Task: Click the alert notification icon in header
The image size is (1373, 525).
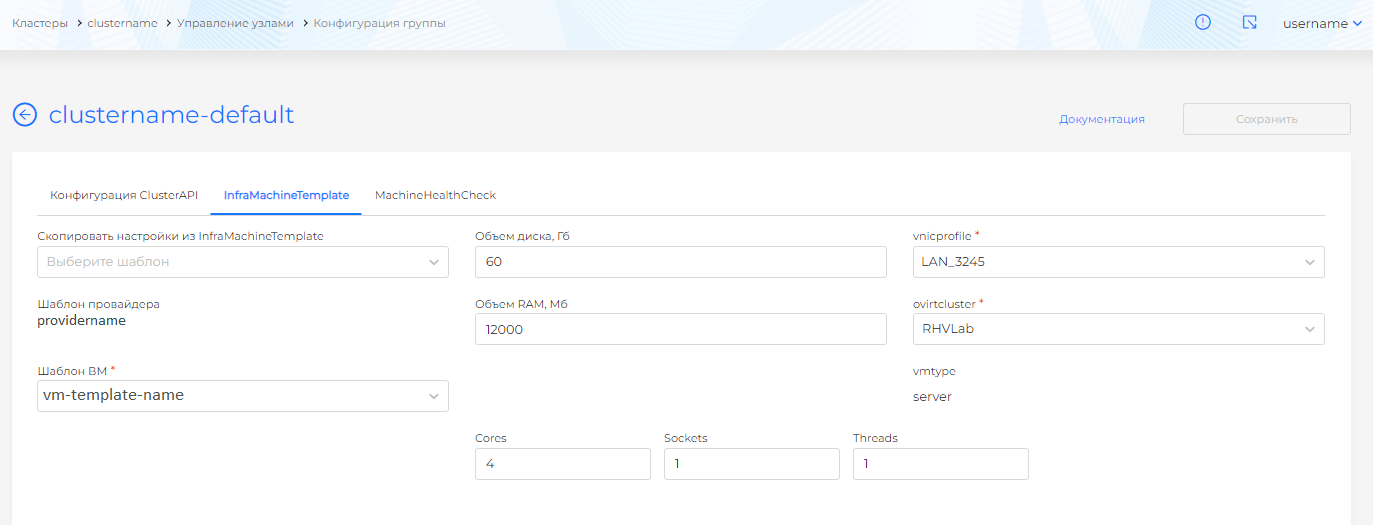Action: [1203, 22]
